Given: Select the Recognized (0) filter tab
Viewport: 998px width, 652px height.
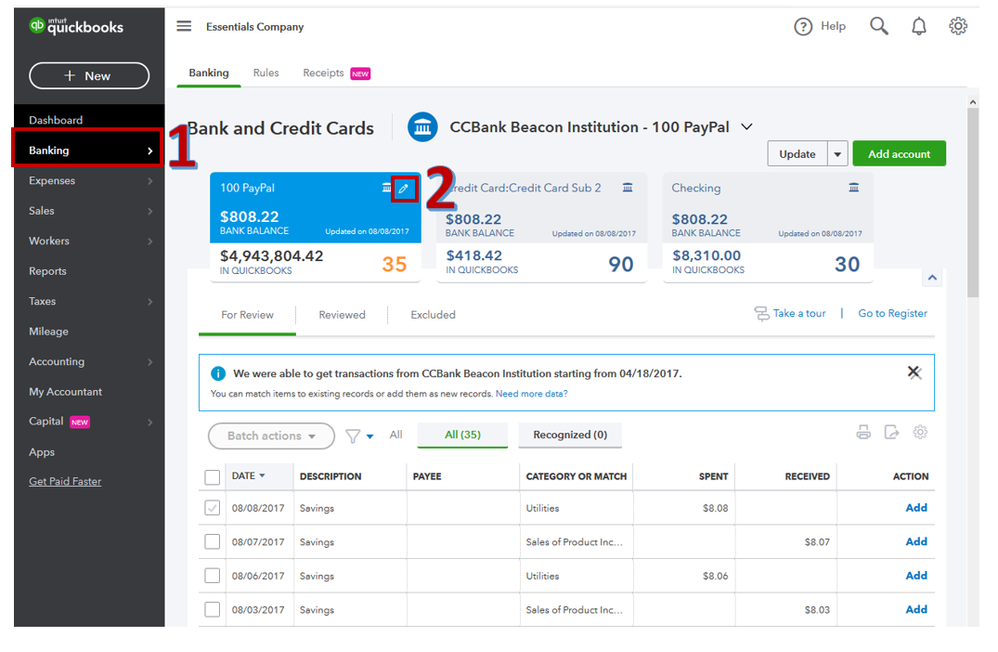Looking at the screenshot, I should click(570, 435).
